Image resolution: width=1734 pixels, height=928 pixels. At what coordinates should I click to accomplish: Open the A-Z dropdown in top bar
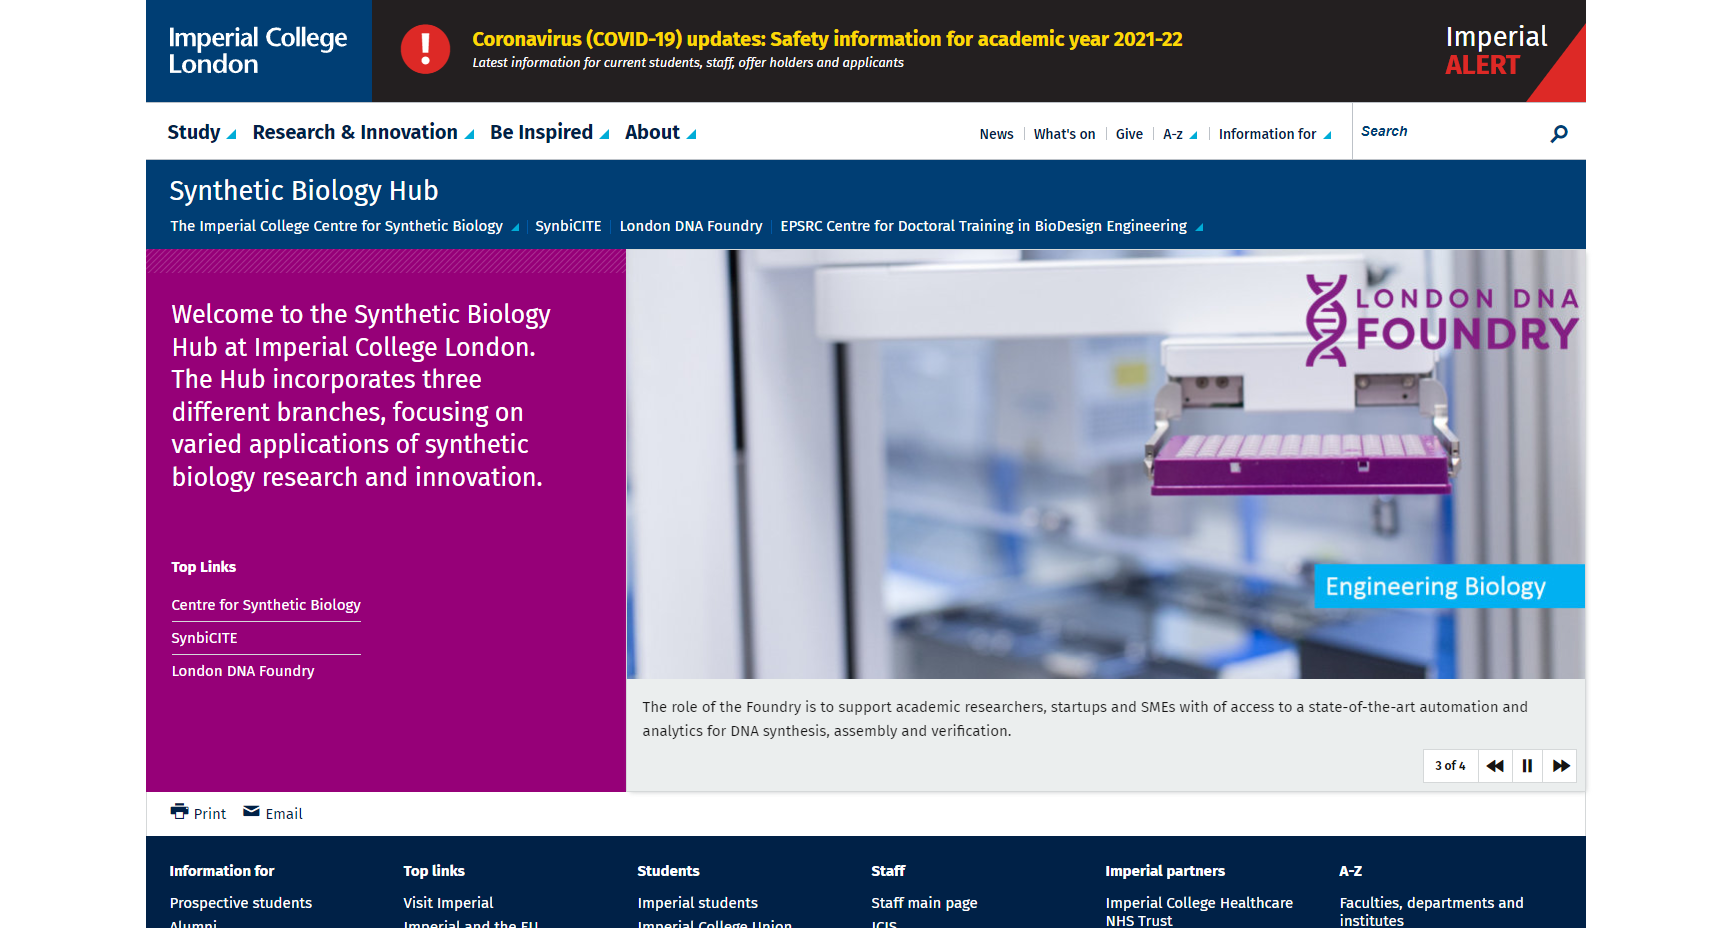pyautogui.click(x=1180, y=134)
